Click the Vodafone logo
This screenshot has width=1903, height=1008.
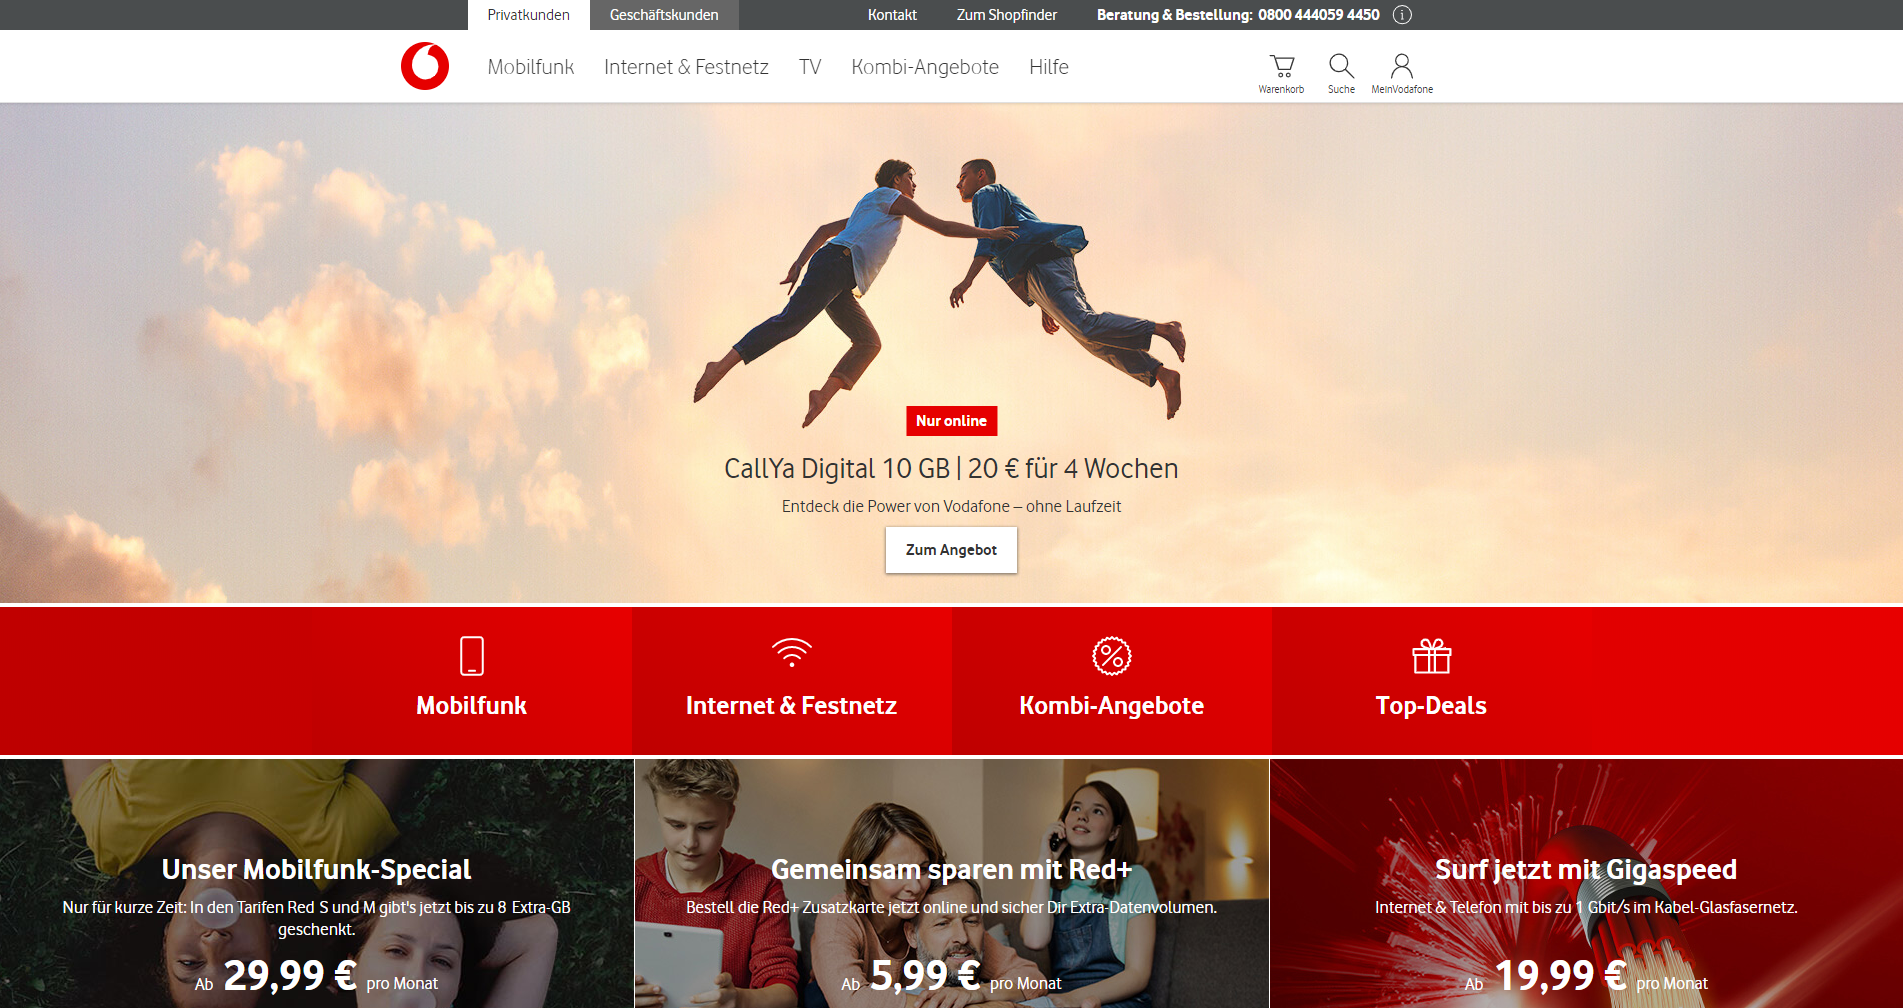pyautogui.click(x=425, y=67)
